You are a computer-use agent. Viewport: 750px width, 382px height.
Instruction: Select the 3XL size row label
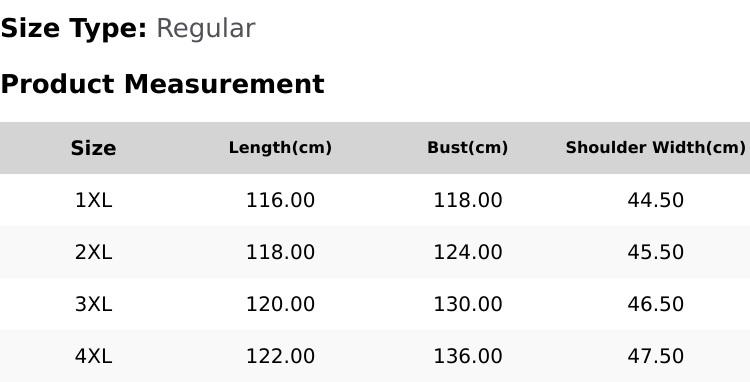[x=93, y=305]
